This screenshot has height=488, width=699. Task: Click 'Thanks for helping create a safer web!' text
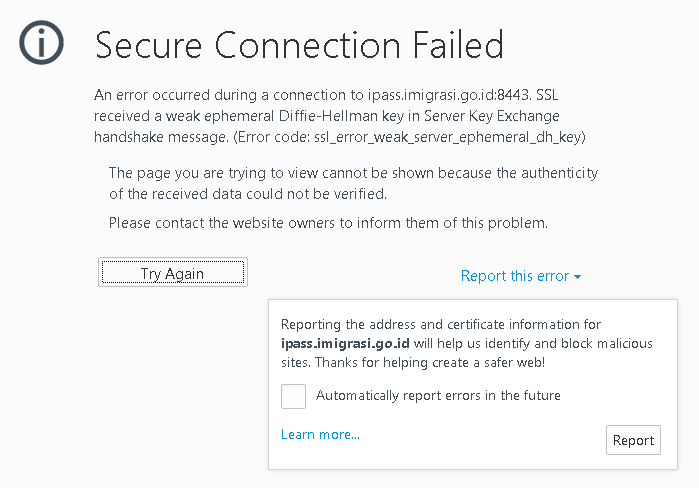click(430, 362)
